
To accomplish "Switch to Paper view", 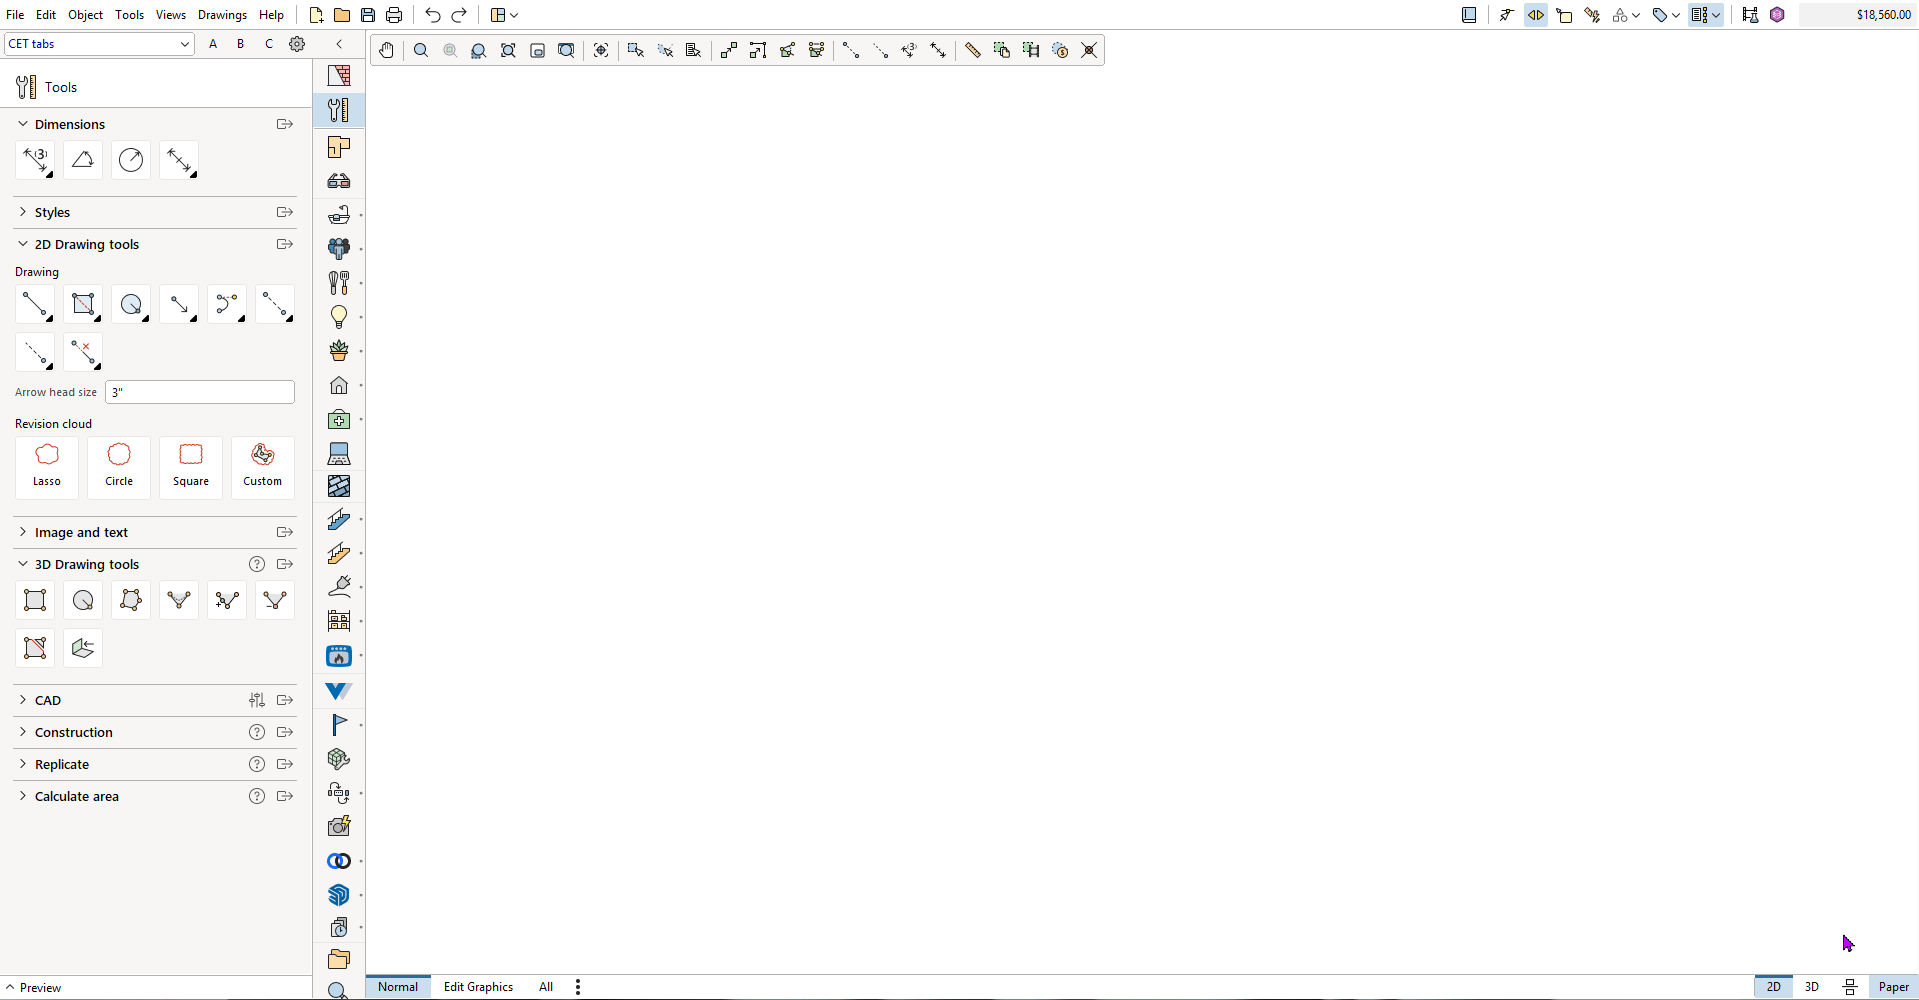I will (x=1893, y=987).
